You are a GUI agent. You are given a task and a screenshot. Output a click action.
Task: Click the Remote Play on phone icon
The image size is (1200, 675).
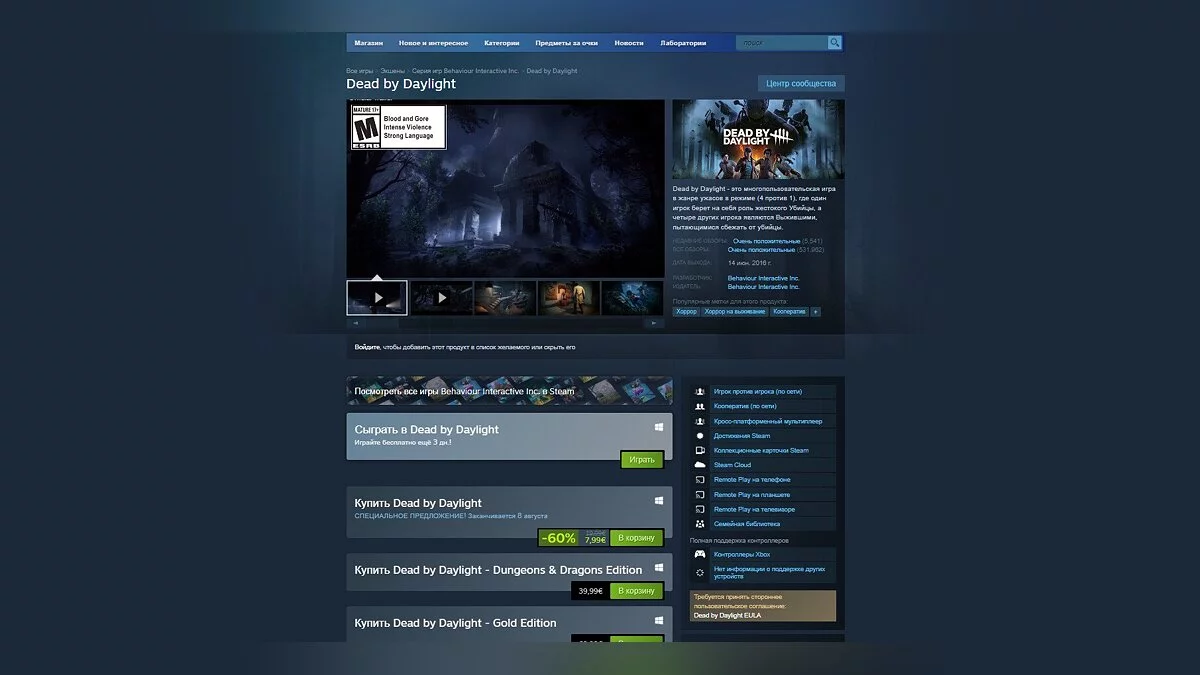click(x=700, y=480)
